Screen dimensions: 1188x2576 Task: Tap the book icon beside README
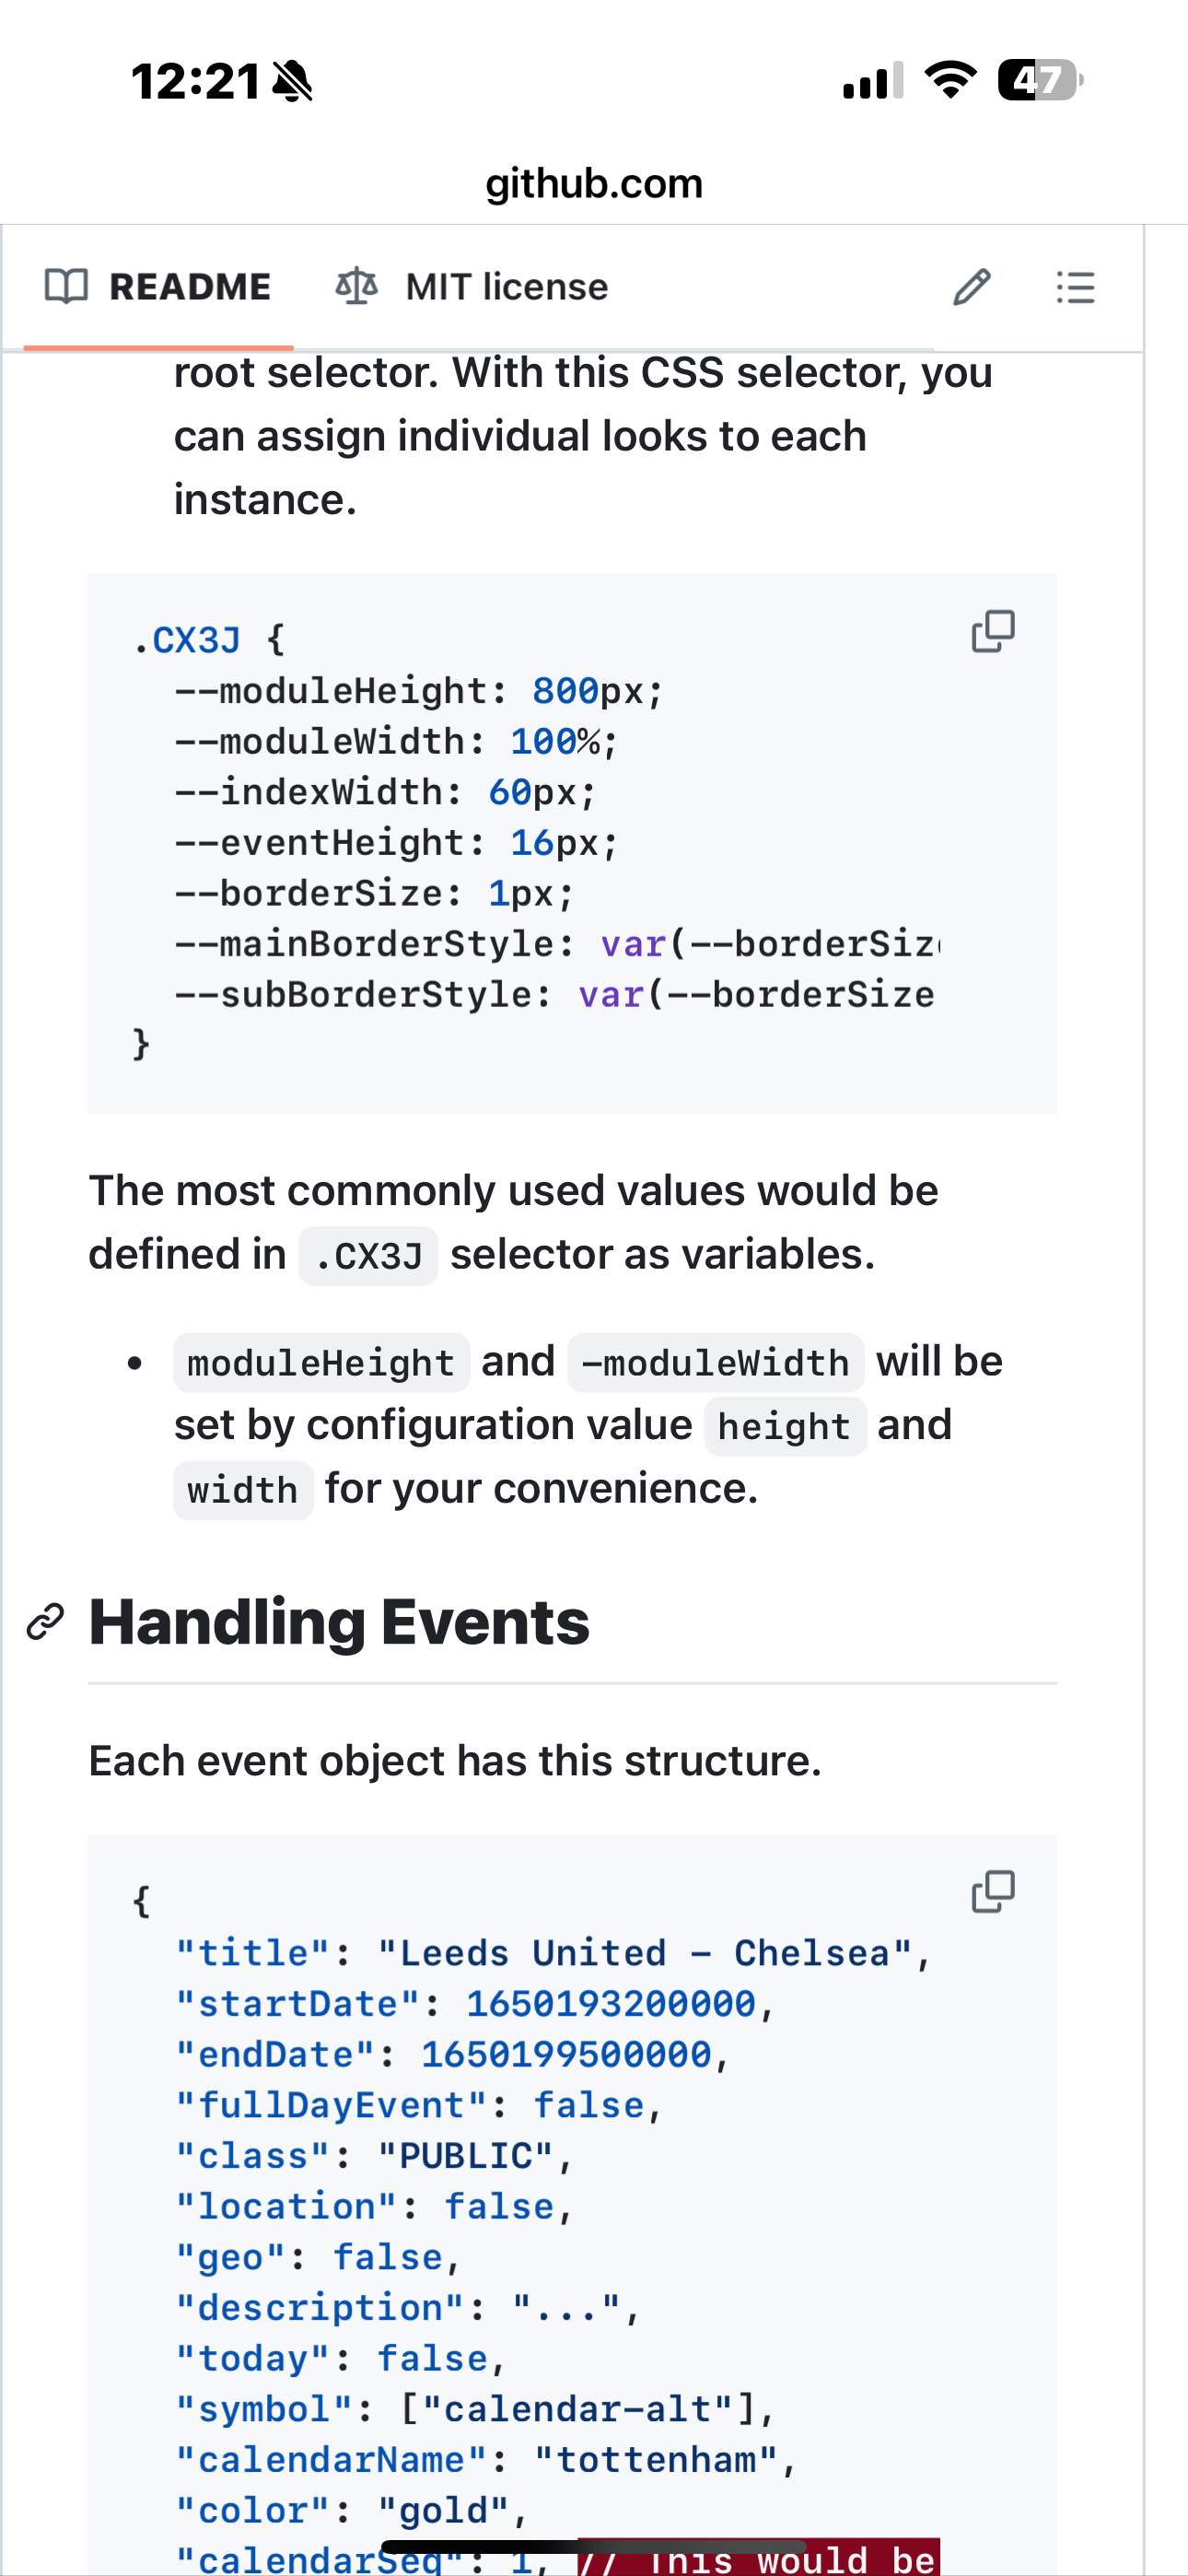click(67, 287)
